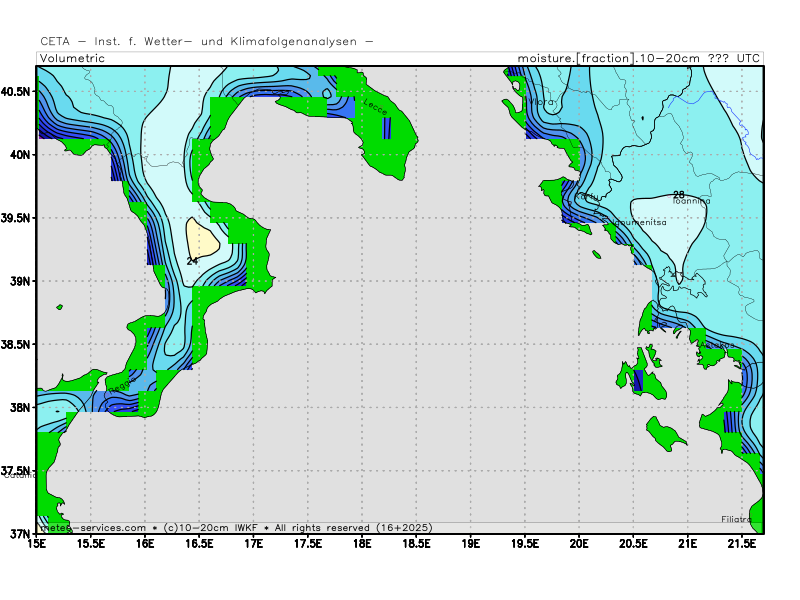
Task: Click the 19.5E longitude axis label
Action: pyautogui.click(x=525, y=544)
